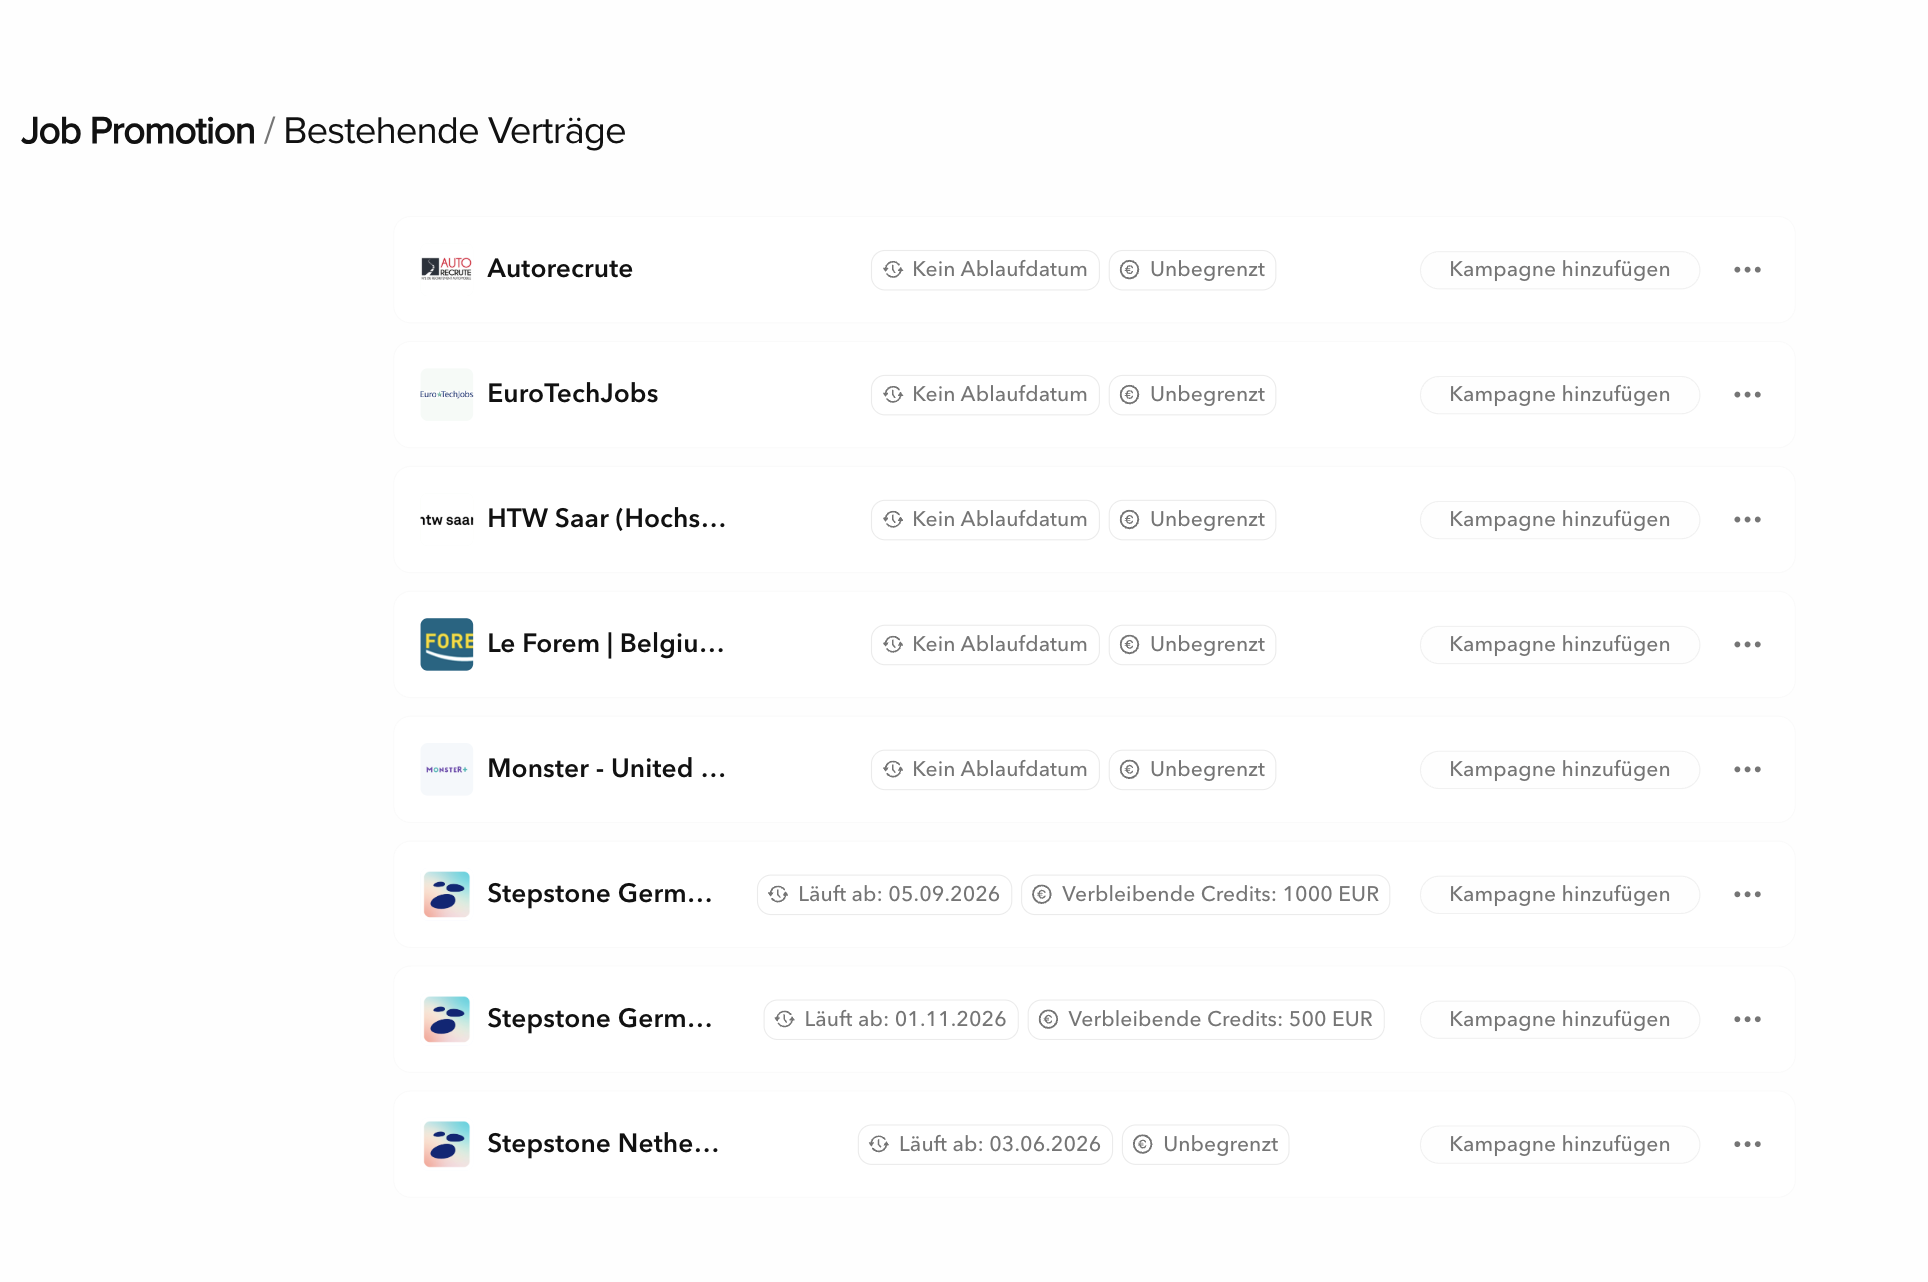Image resolution: width=1928 pixels, height=1282 pixels.
Task: Open more options for HTW Saar
Action: point(1747,520)
